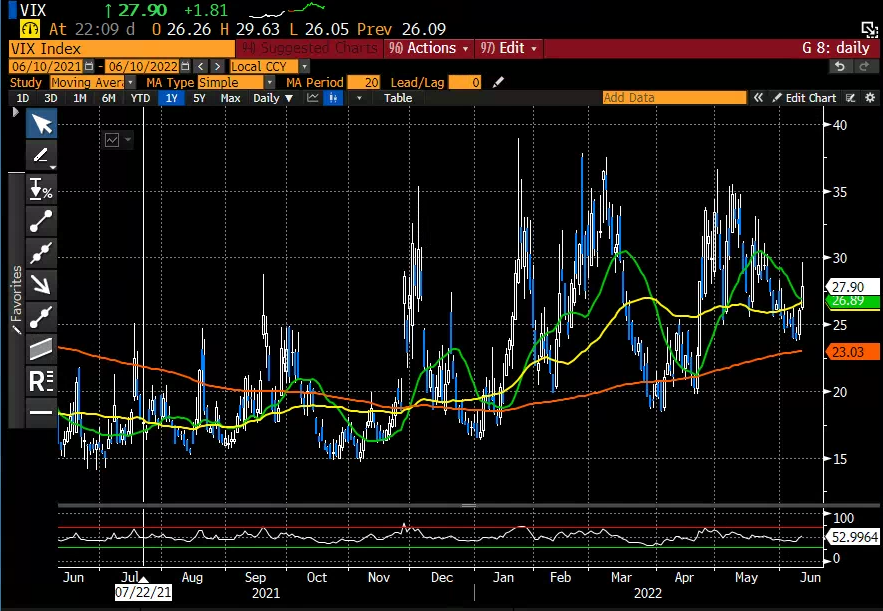Viewport: 883px width, 611px height.
Task: Click the Add Data input box
Action: pos(674,98)
